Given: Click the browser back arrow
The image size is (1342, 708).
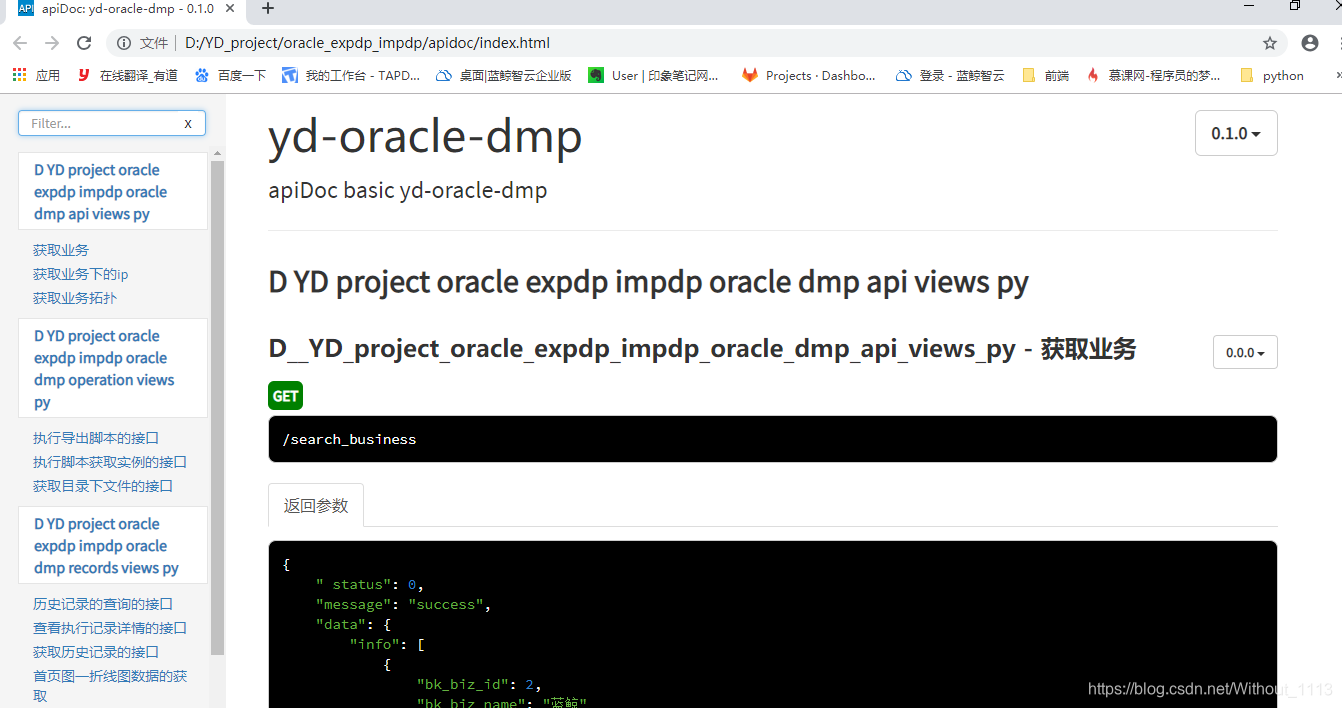Looking at the screenshot, I should (20, 43).
